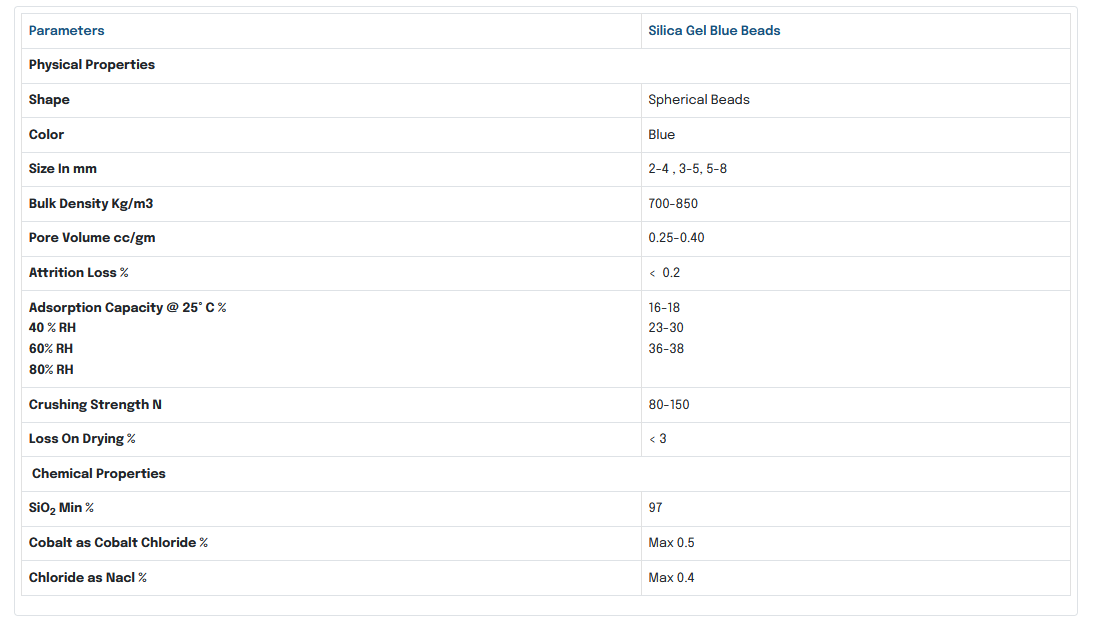The width and height of the screenshot is (1095, 637).
Task: Select the Max 0.4 chloride value
Action: (671, 578)
